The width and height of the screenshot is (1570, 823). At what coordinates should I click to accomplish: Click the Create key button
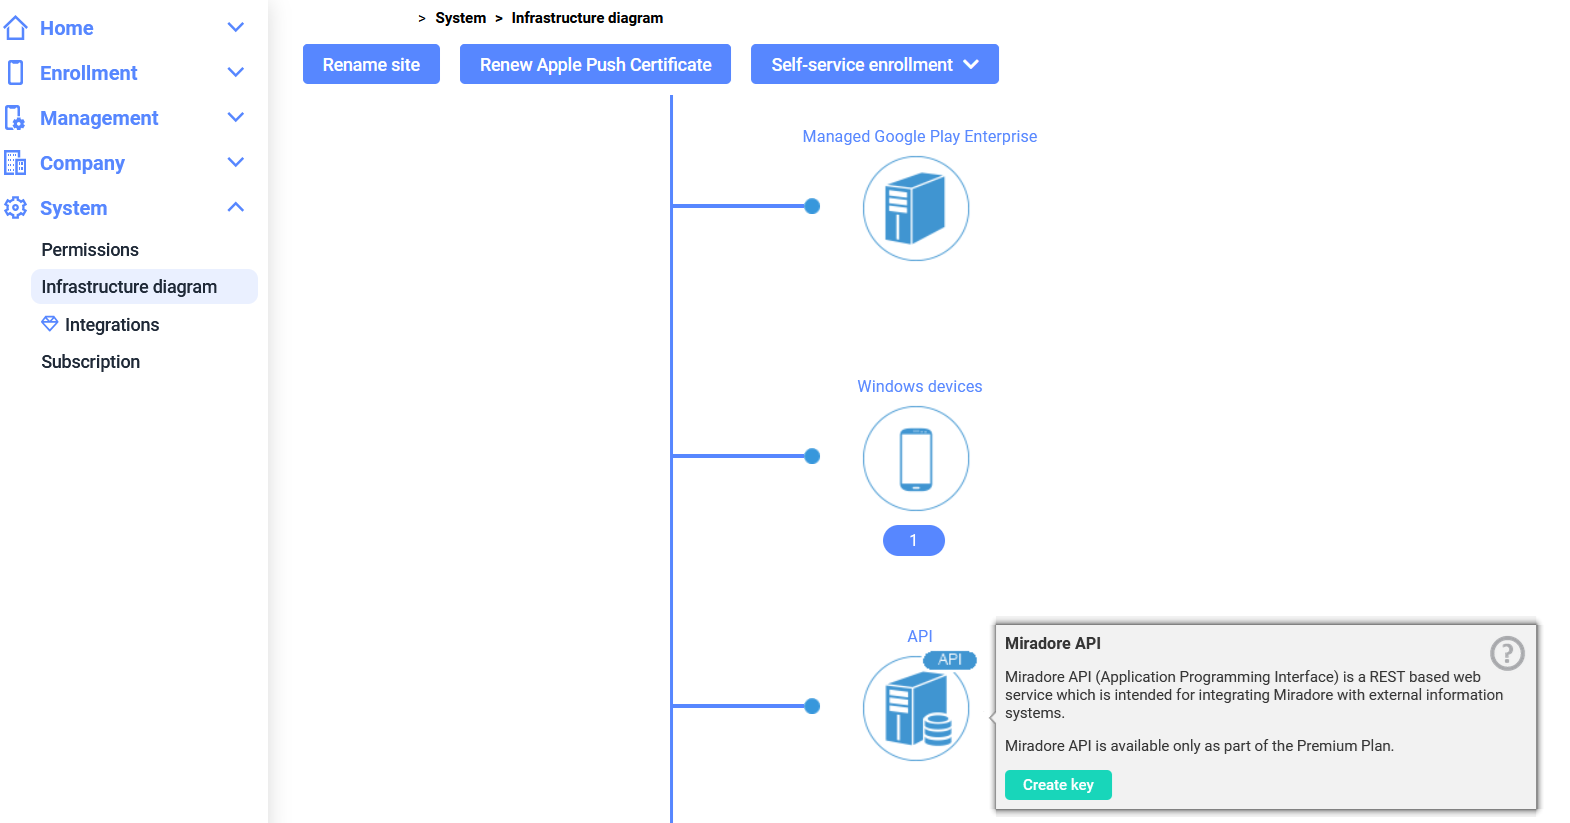pos(1058,785)
